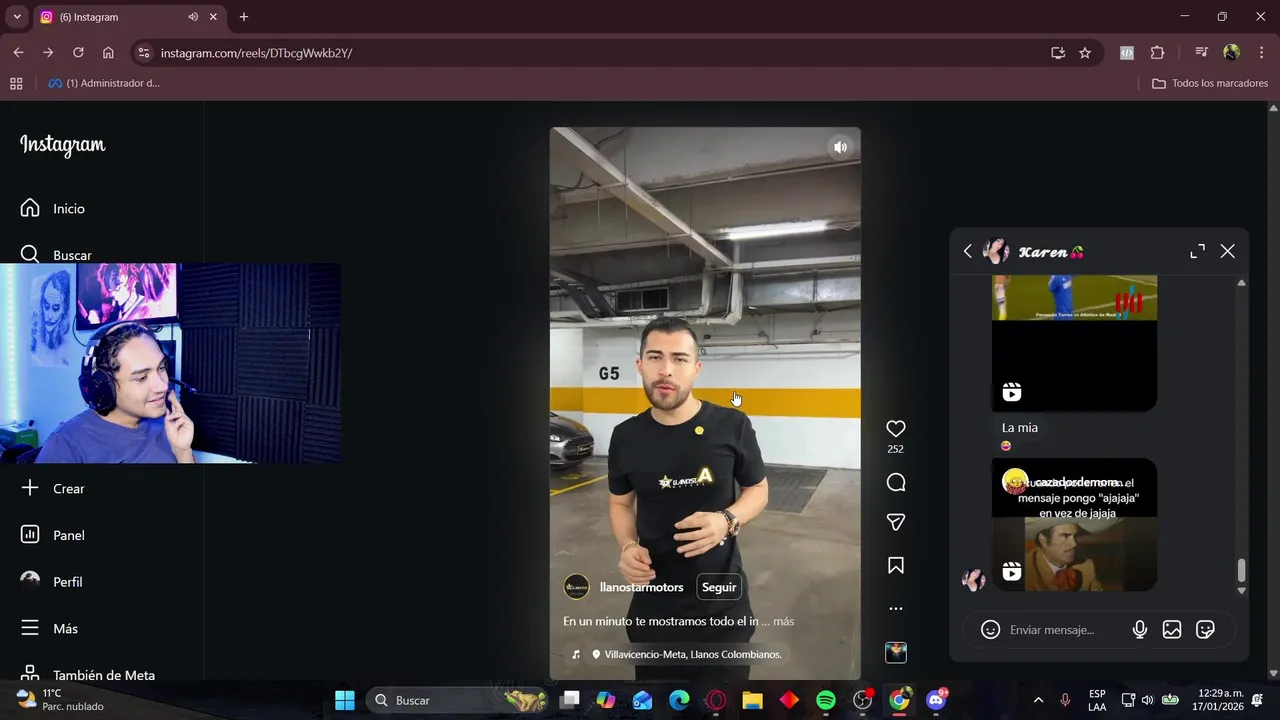Save the reel with the bookmark icon
Image resolution: width=1280 pixels, height=720 pixels.
tap(896, 566)
